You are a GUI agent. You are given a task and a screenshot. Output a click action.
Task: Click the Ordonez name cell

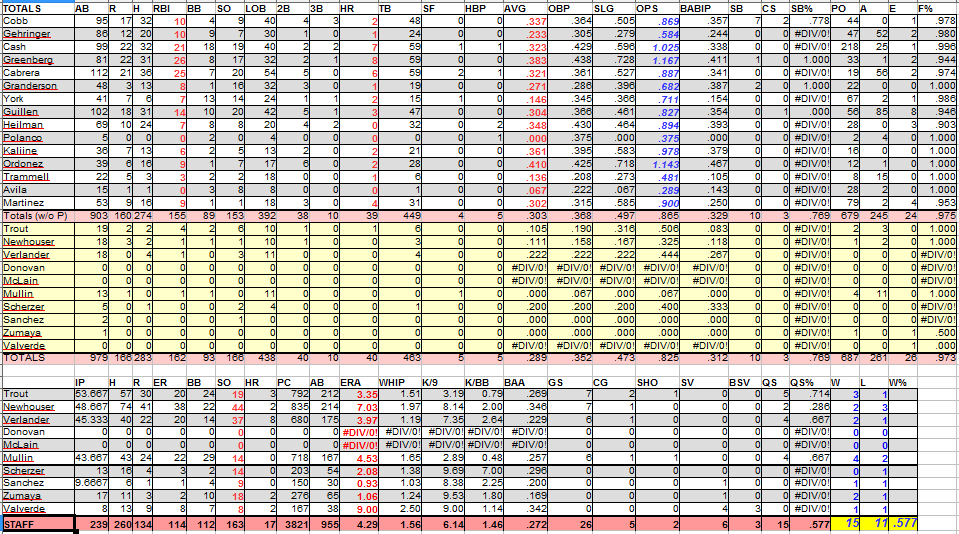[38, 164]
